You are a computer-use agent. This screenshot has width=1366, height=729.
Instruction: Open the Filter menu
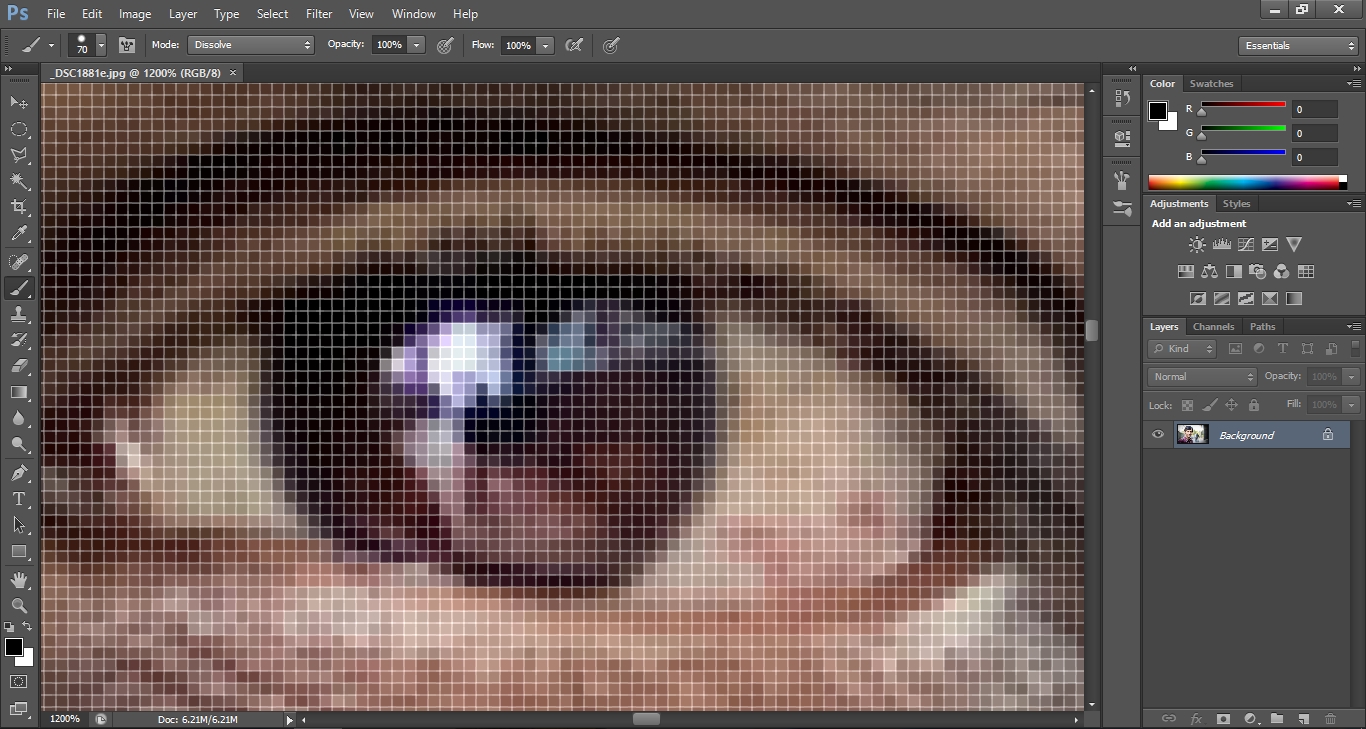click(x=319, y=14)
